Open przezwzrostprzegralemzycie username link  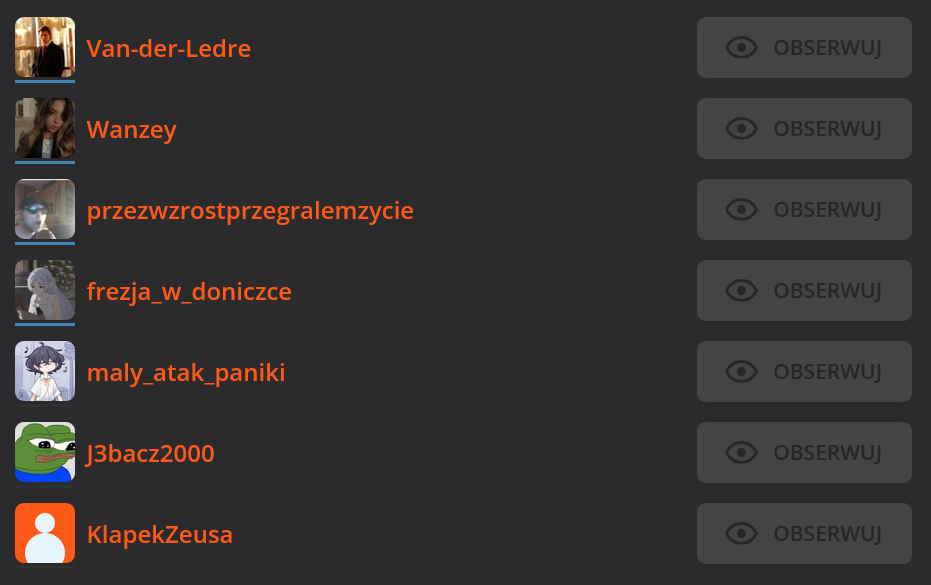(250, 211)
